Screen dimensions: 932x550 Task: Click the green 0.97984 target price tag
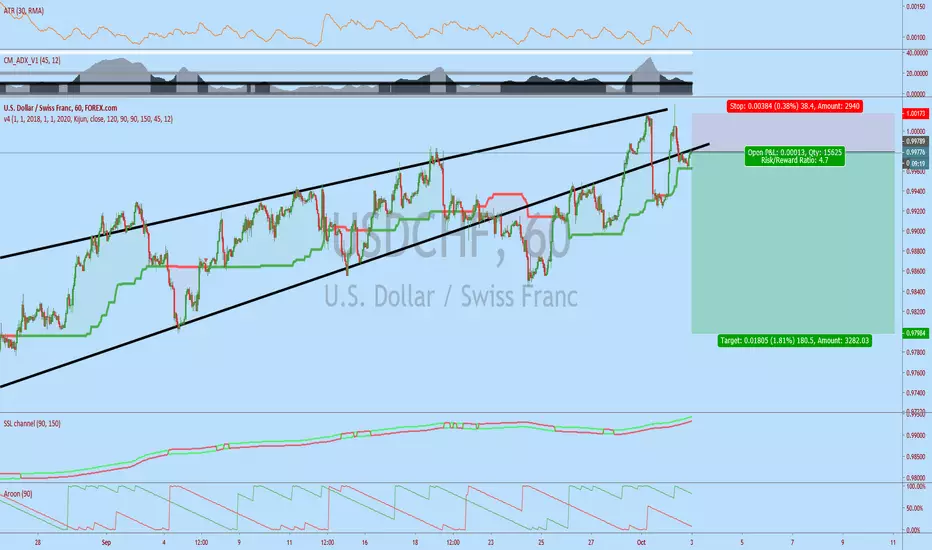coord(916,333)
